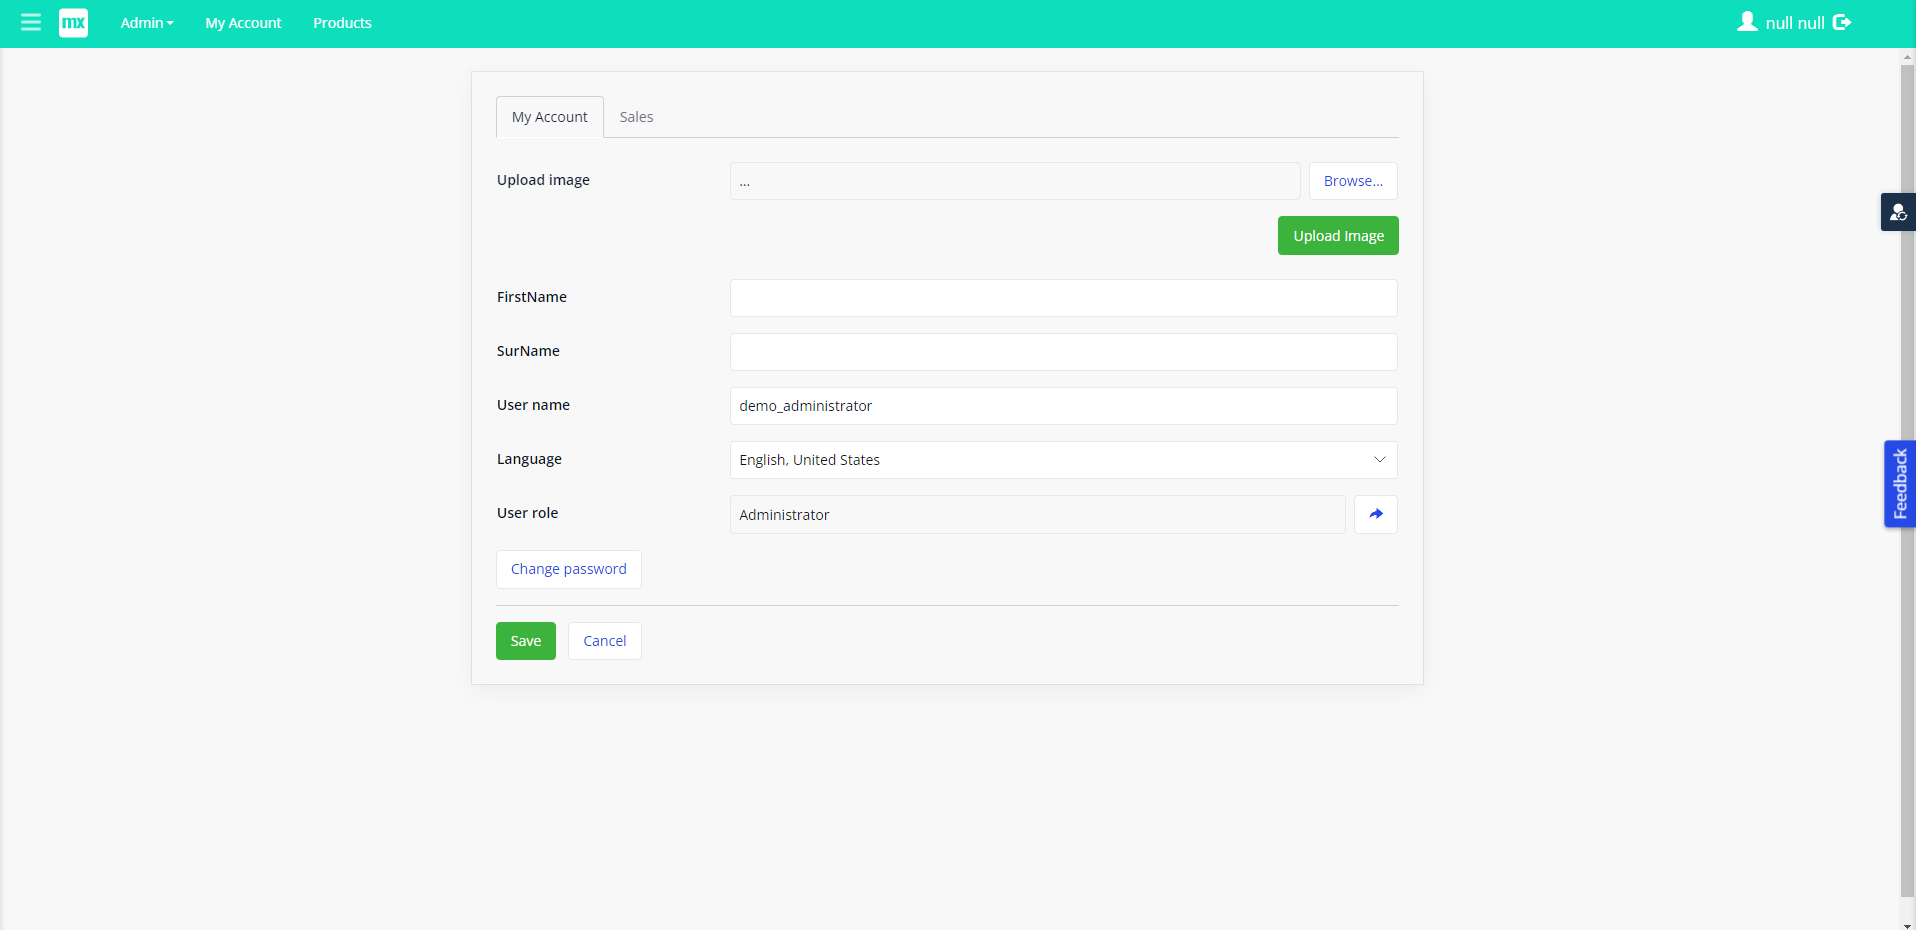The height and width of the screenshot is (930, 1916).
Task: Open the Admin dropdown menu
Action: [x=146, y=22]
